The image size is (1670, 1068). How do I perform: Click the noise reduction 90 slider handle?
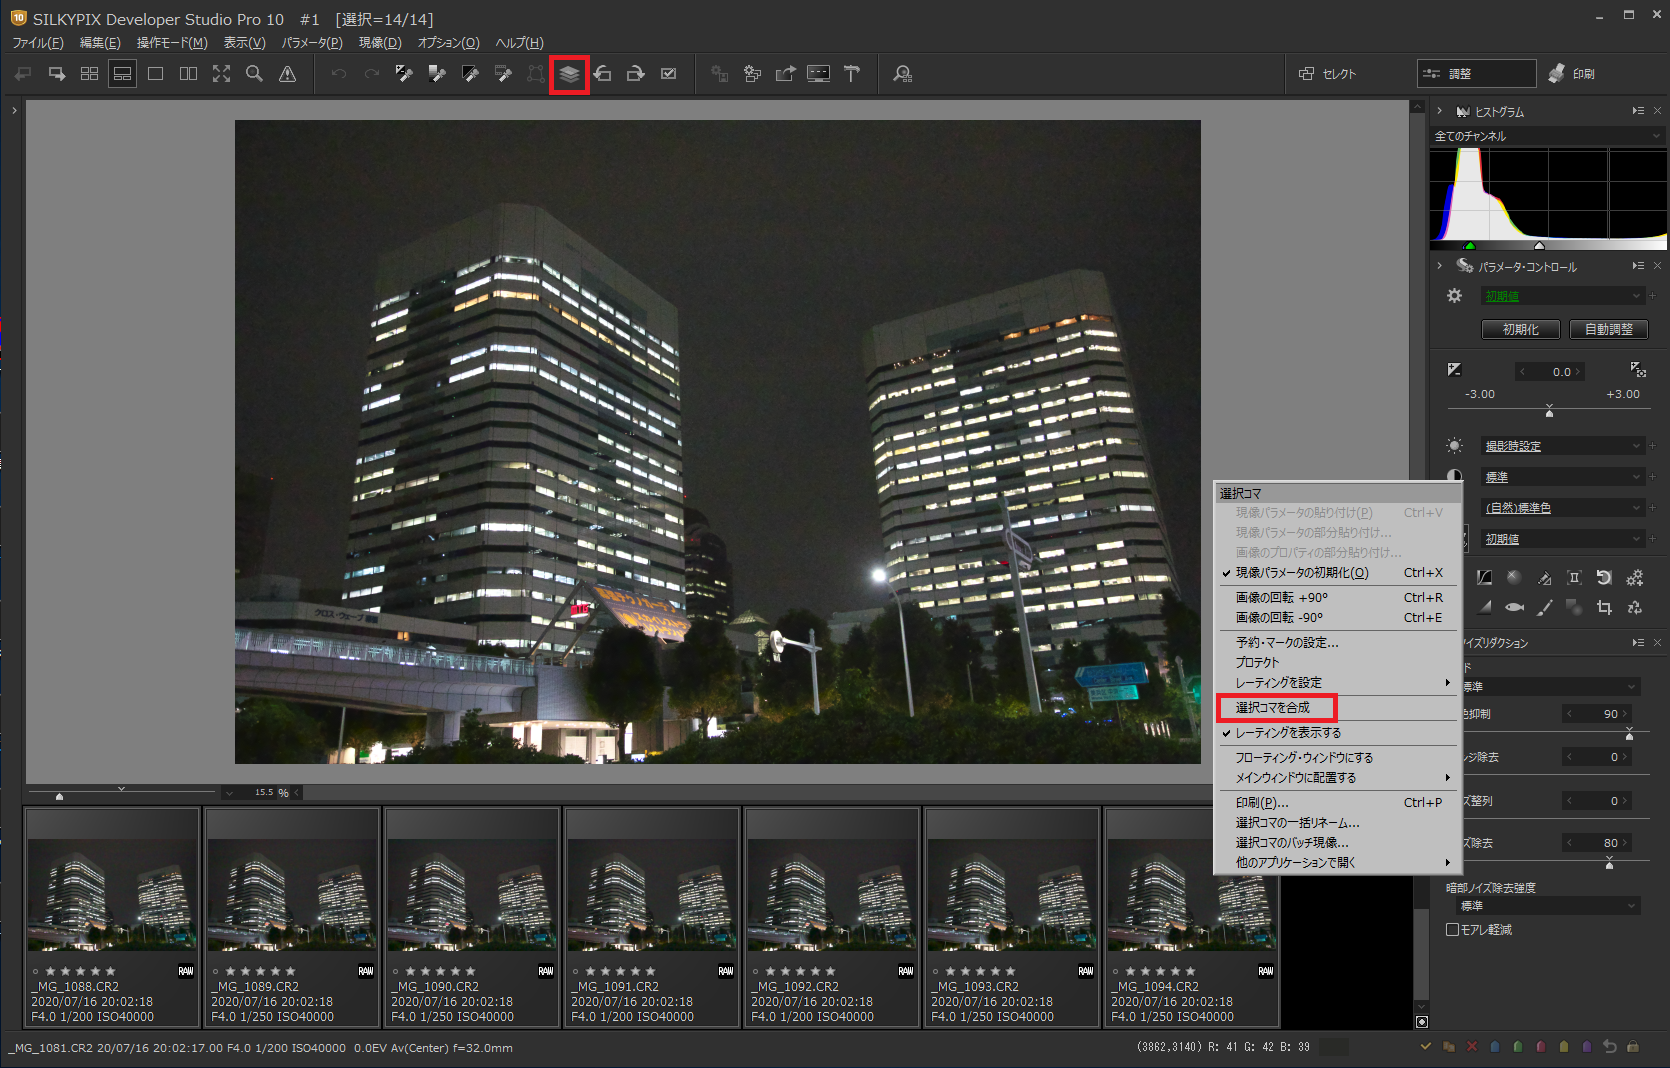(x=1629, y=735)
